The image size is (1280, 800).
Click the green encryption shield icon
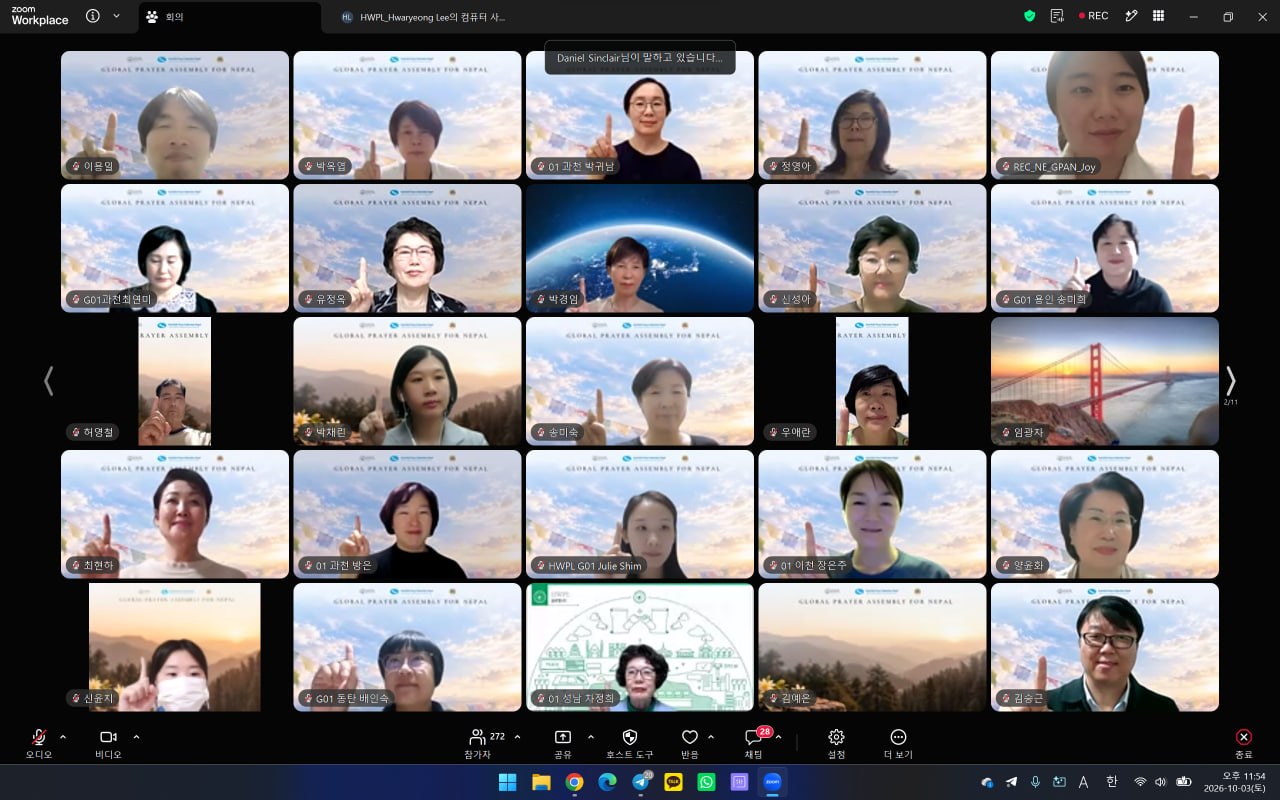pyautogui.click(x=1030, y=16)
